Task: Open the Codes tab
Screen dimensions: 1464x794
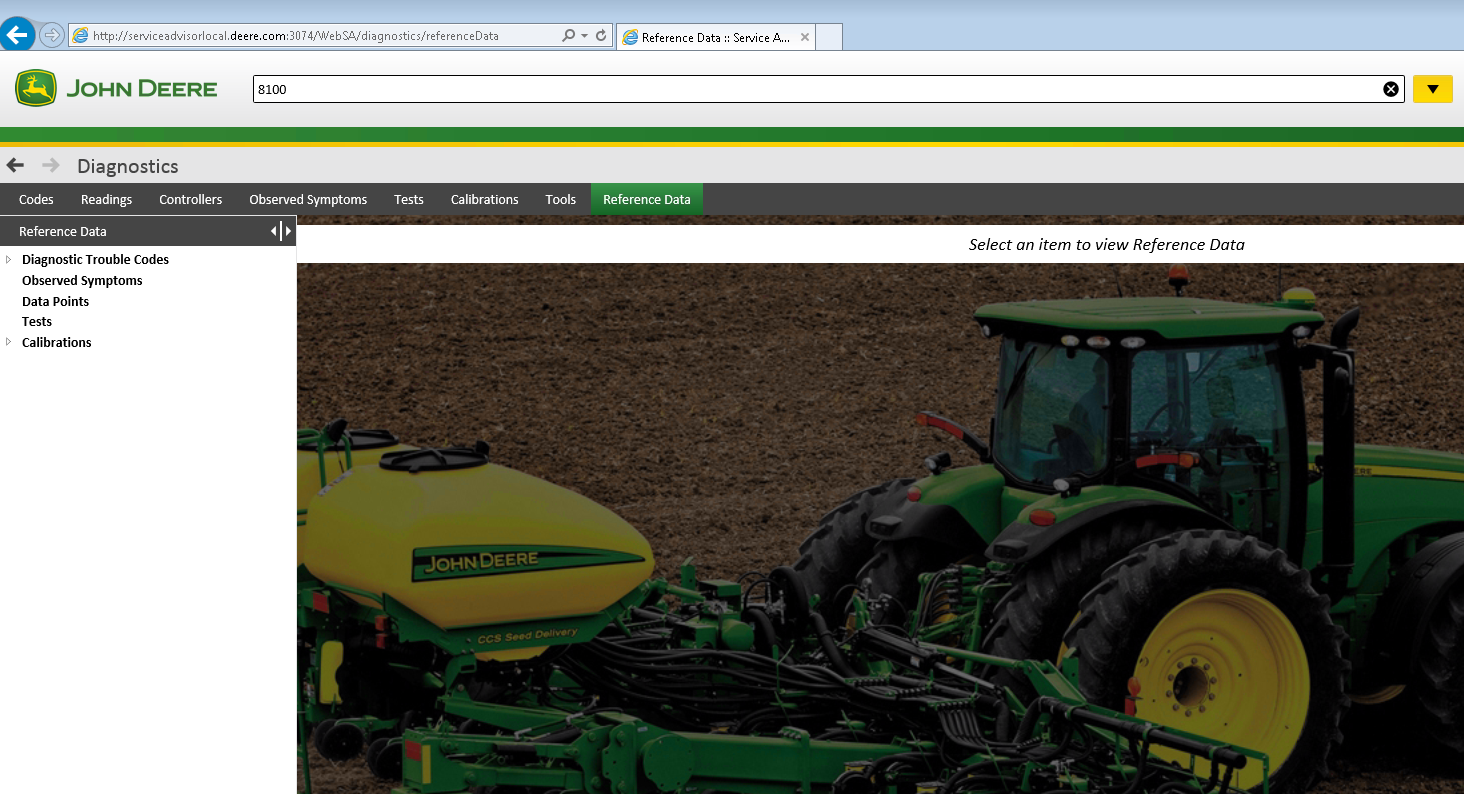Action: click(x=36, y=199)
